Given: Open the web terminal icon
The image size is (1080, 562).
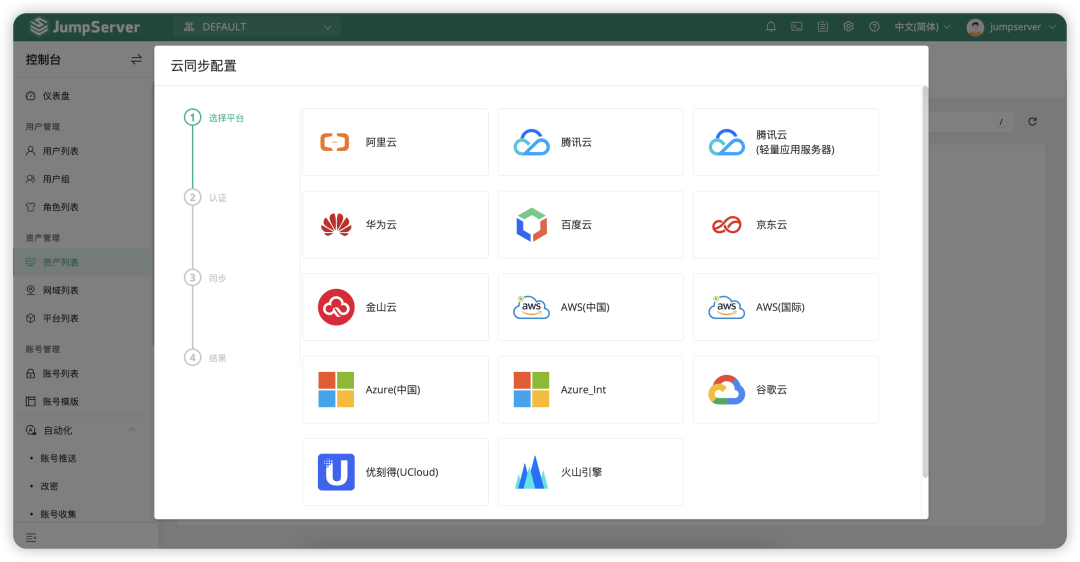Looking at the screenshot, I should point(797,27).
